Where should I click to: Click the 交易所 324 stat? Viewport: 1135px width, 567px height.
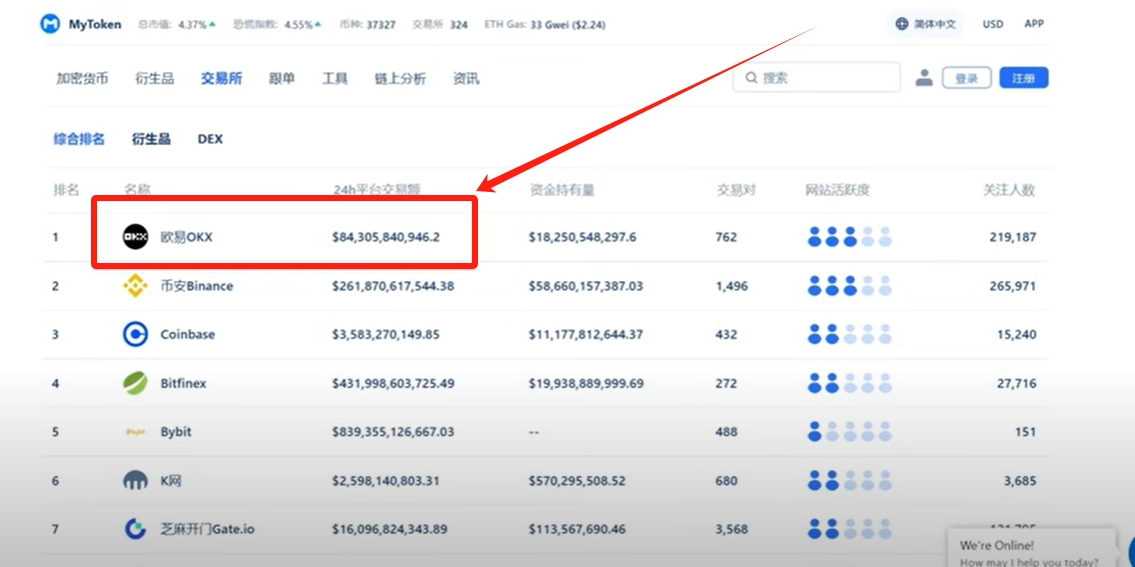pyautogui.click(x=440, y=25)
